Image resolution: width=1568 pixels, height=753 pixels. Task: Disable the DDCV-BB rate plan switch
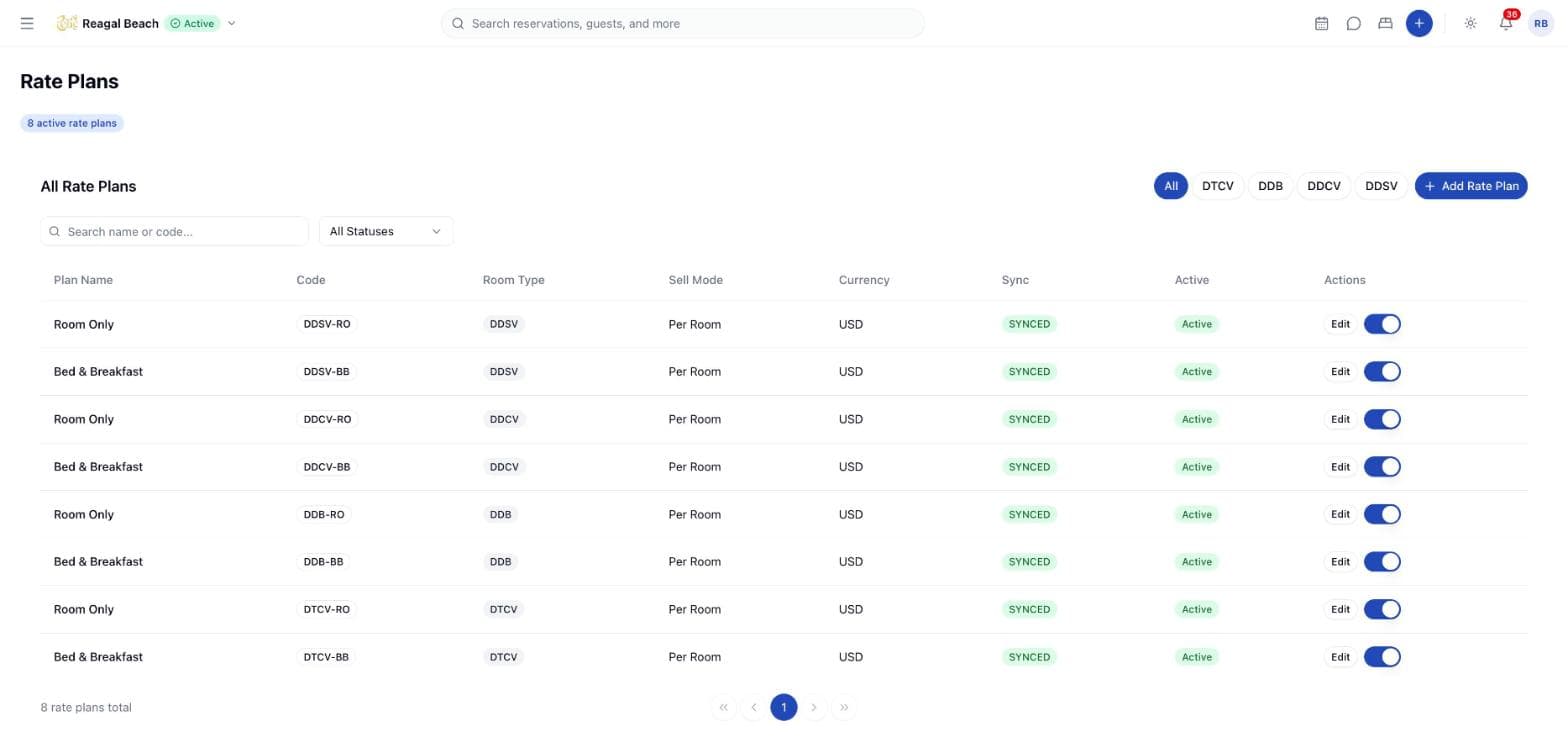click(x=1382, y=466)
